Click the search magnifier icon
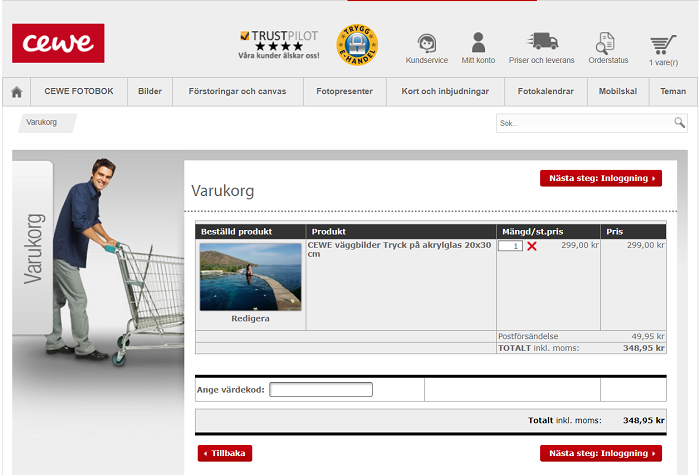The image size is (700, 475). click(679, 123)
